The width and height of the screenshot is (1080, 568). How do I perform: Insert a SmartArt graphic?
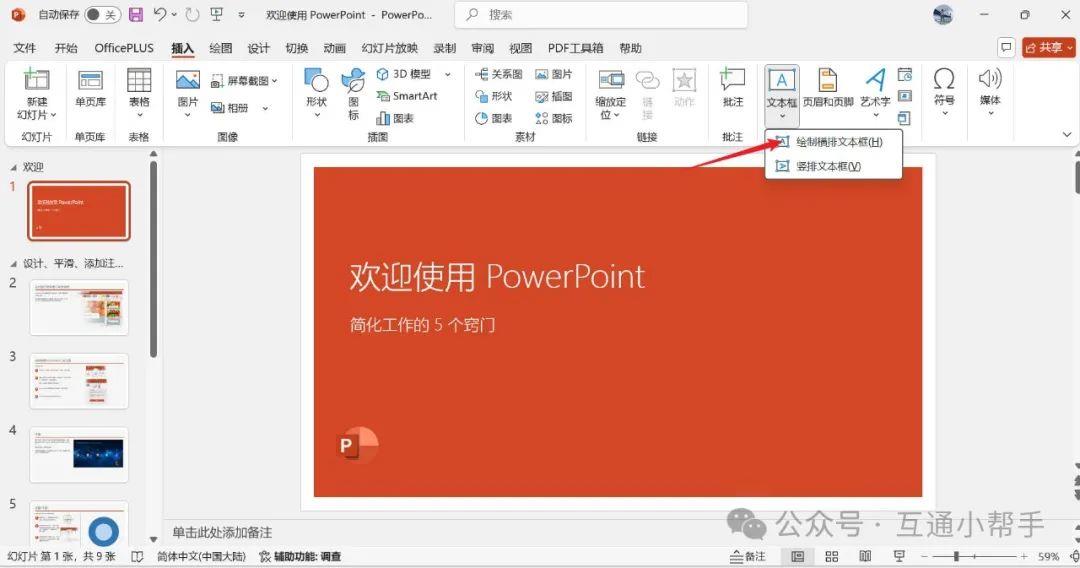[406, 96]
